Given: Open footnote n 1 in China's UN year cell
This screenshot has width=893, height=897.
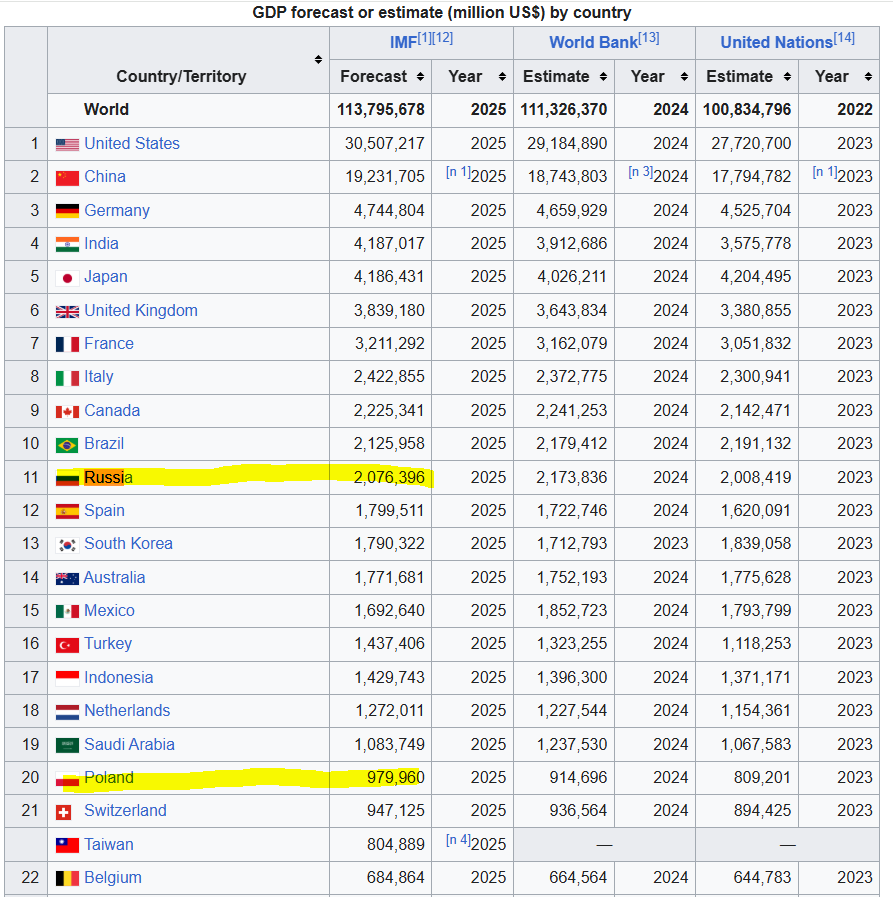Looking at the screenshot, I should (x=825, y=172).
